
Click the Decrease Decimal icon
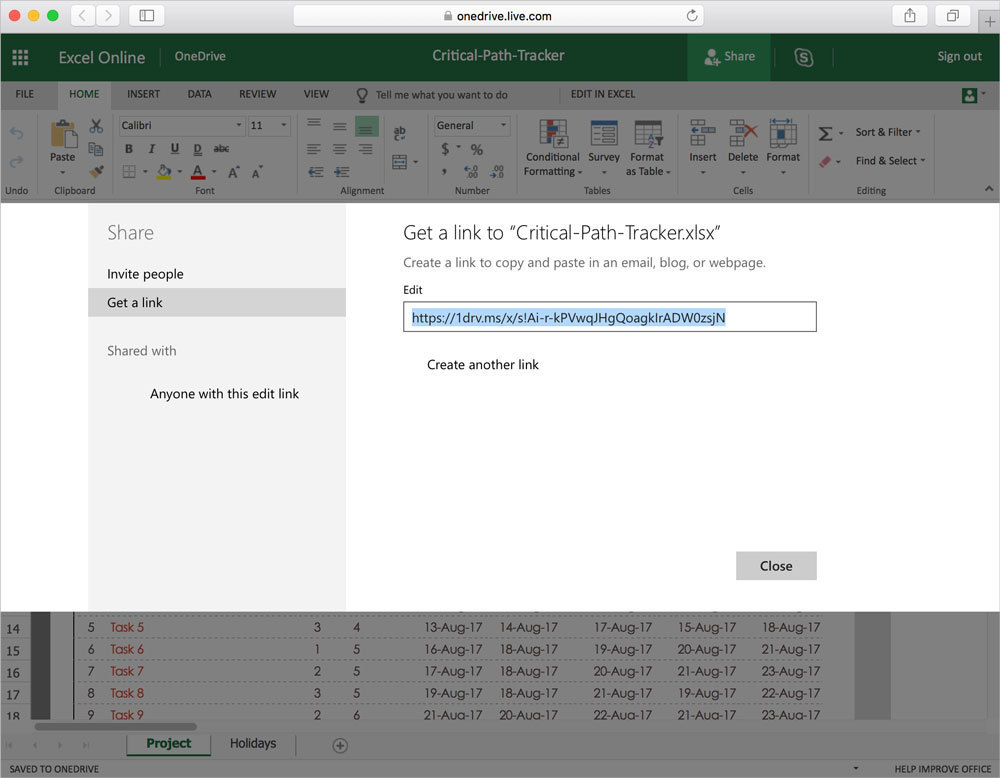point(497,172)
